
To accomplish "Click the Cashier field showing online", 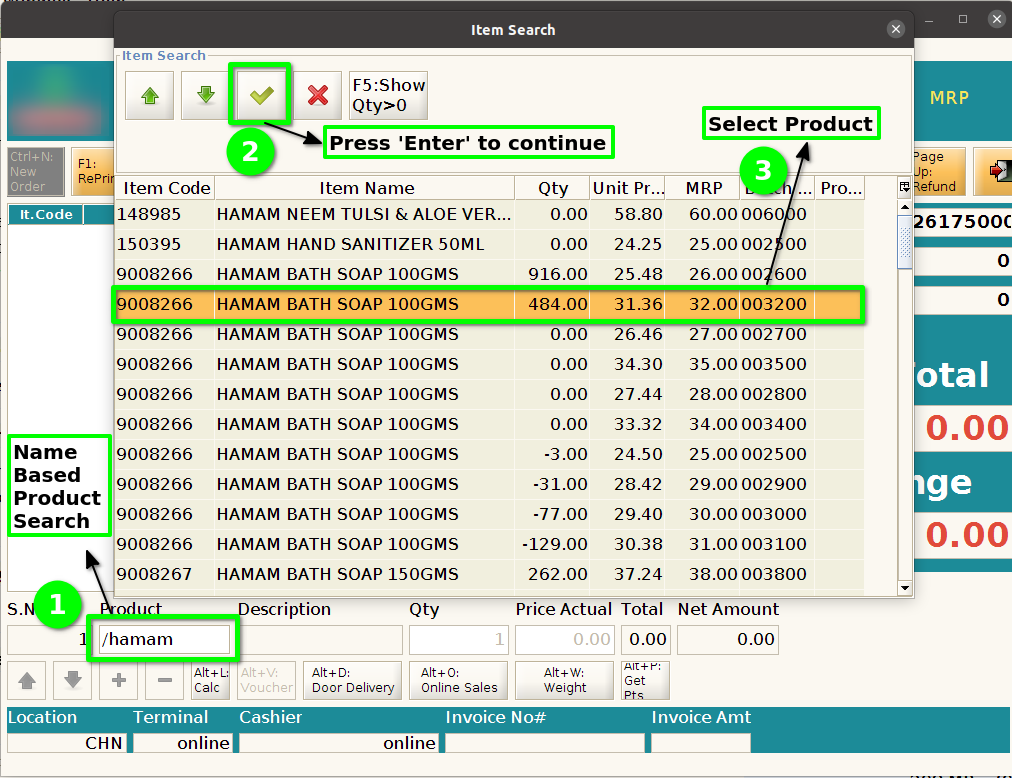I will click(339, 743).
